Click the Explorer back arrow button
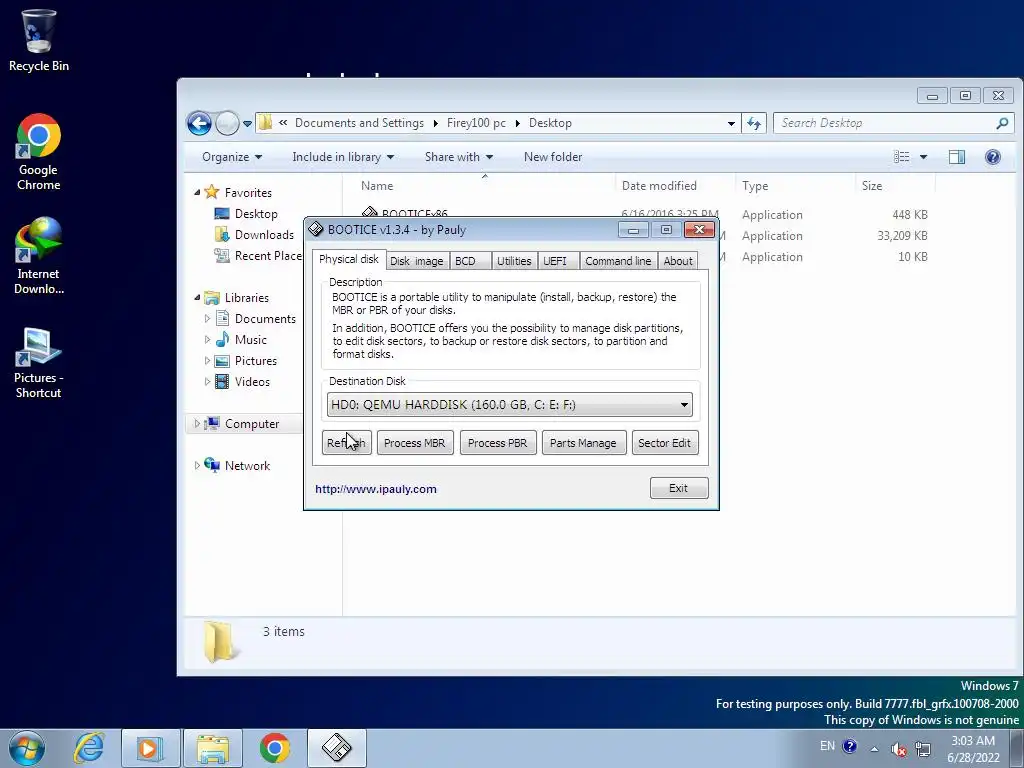Image resolution: width=1024 pixels, height=768 pixels. 199,123
